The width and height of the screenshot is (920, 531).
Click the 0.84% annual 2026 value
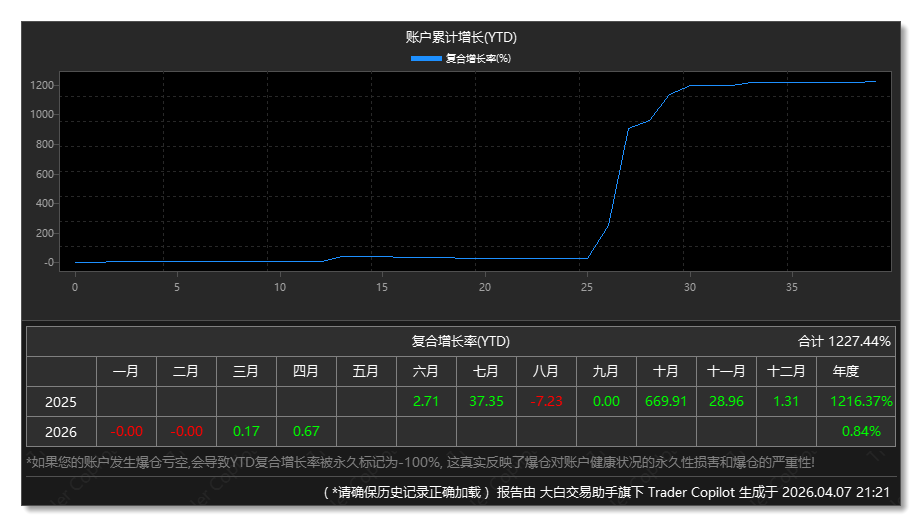[862, 431]
